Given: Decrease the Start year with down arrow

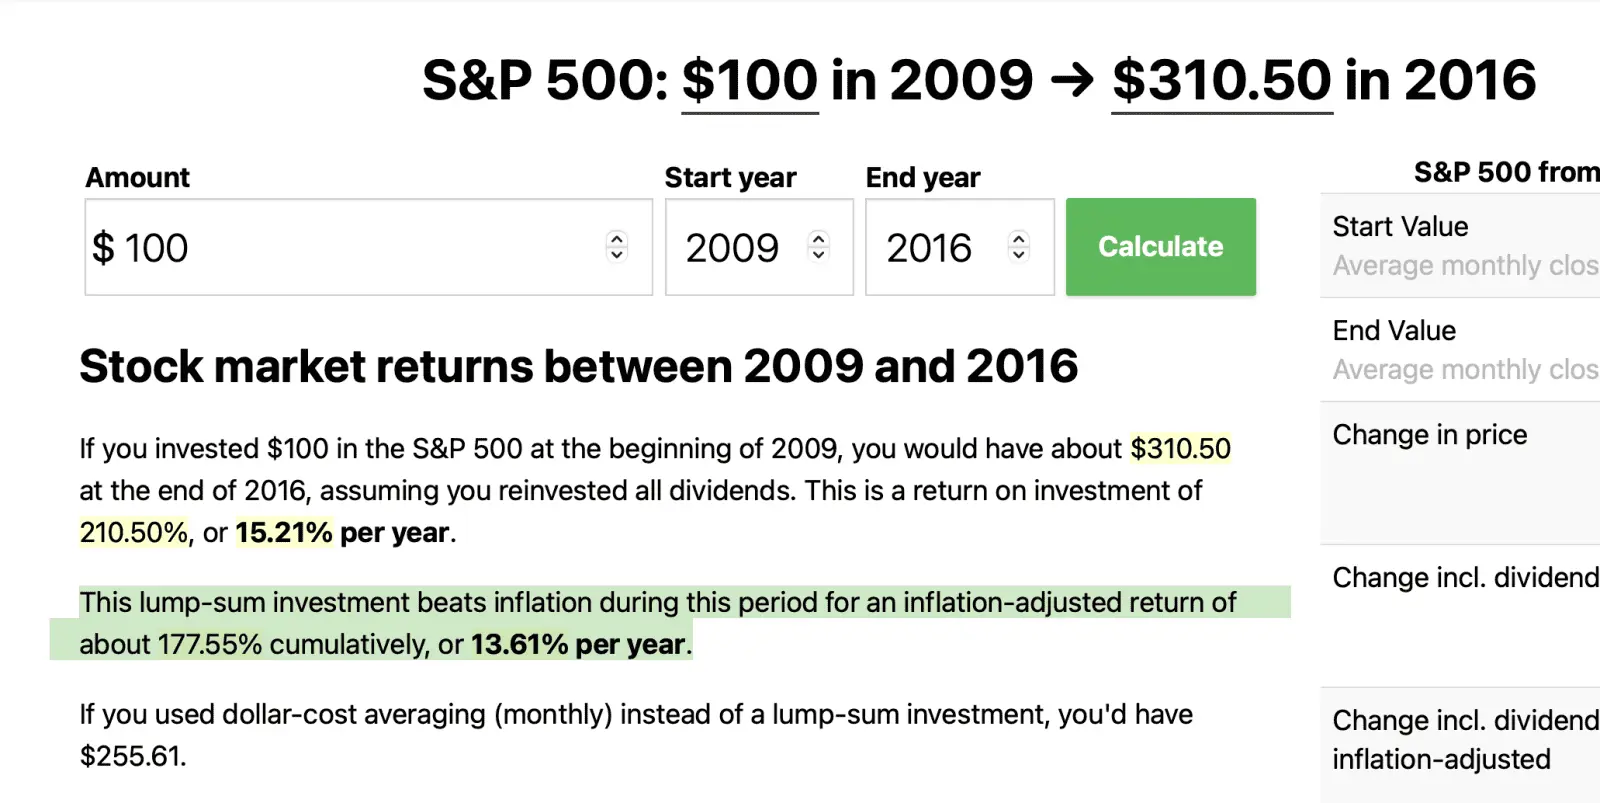Looking at the screenshot, I should pos(819,255).
